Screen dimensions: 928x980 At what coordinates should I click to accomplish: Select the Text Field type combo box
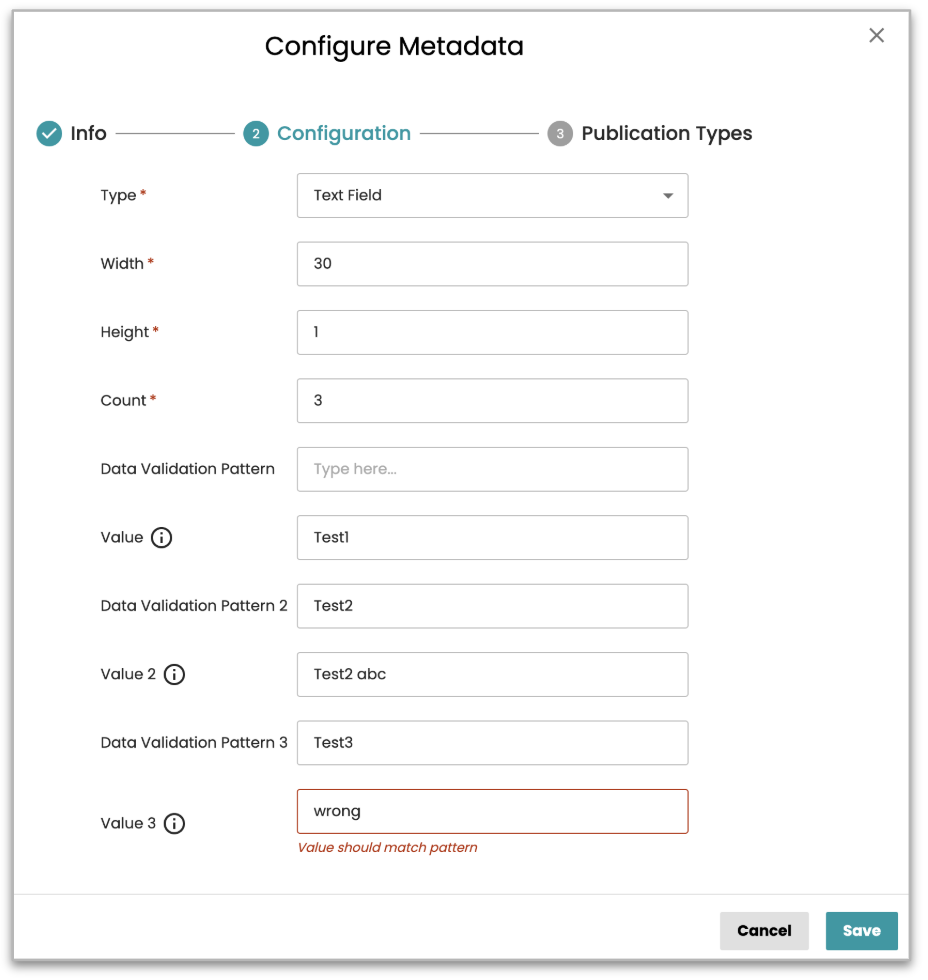480,196
